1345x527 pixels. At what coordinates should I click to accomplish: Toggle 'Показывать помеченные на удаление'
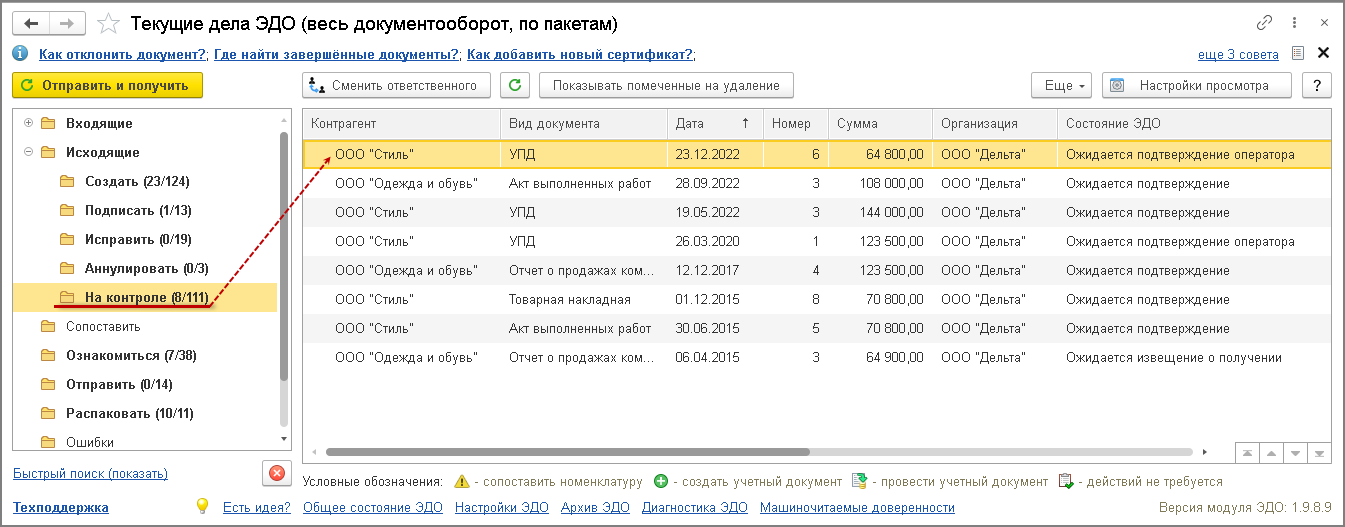click(x=666, y=85)
